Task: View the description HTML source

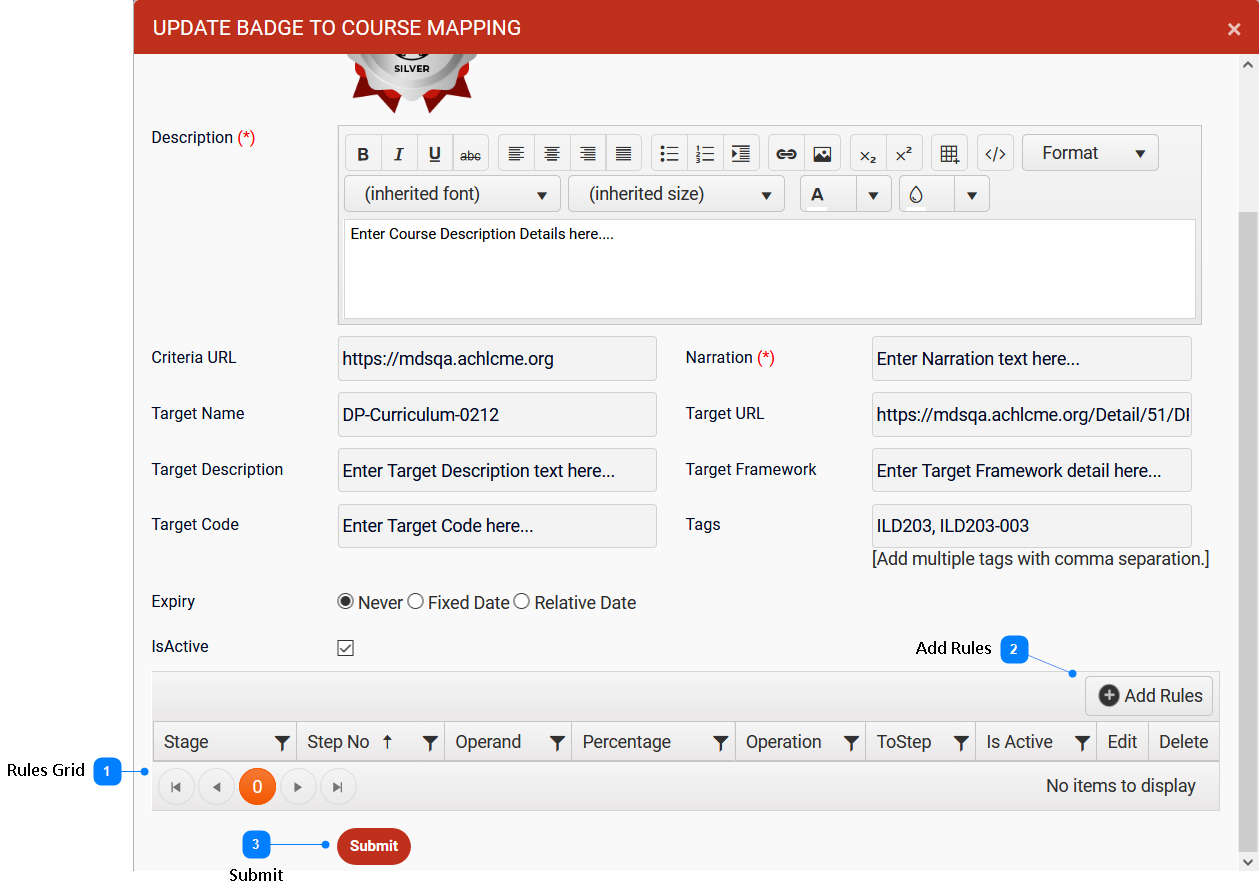Action: pyautogui.click(x=995, y=154)
